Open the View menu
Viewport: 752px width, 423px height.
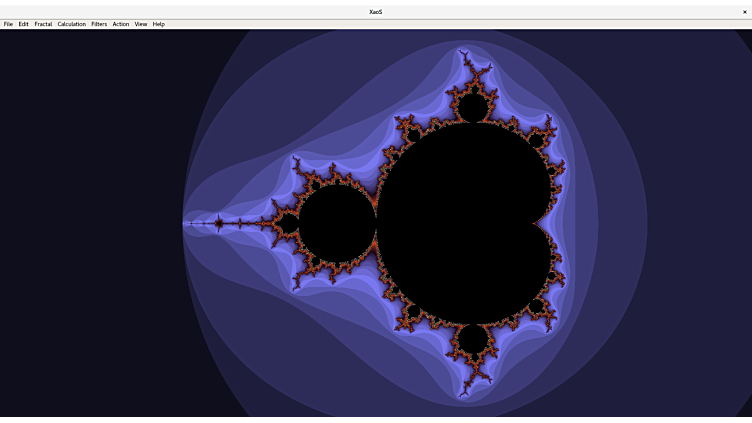pos(140,24)
